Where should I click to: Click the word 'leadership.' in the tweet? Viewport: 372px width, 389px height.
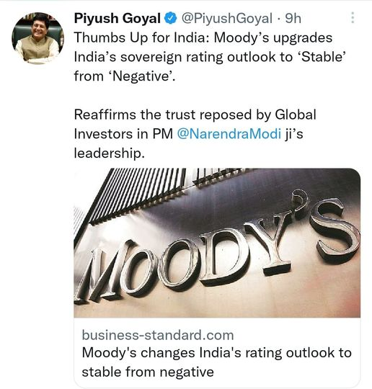tap(109, 154)
